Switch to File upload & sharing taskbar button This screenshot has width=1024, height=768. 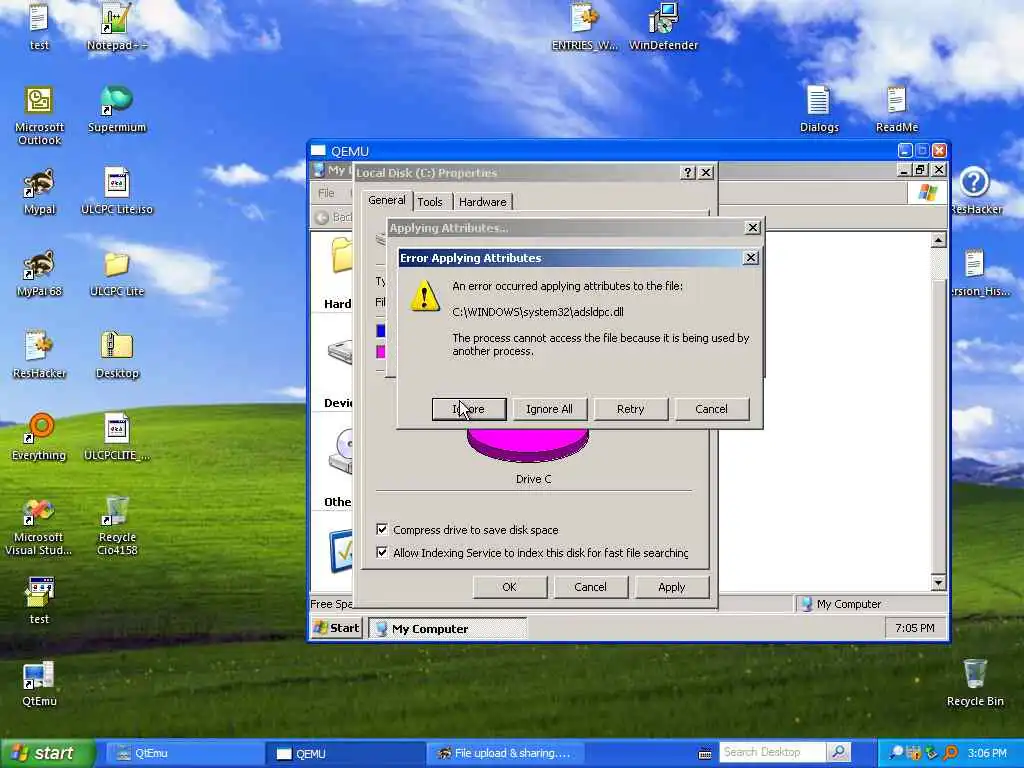pos(506,753)
